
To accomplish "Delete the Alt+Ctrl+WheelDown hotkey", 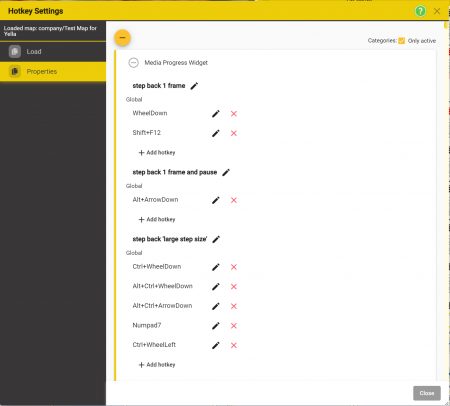I will click(234, 287).
